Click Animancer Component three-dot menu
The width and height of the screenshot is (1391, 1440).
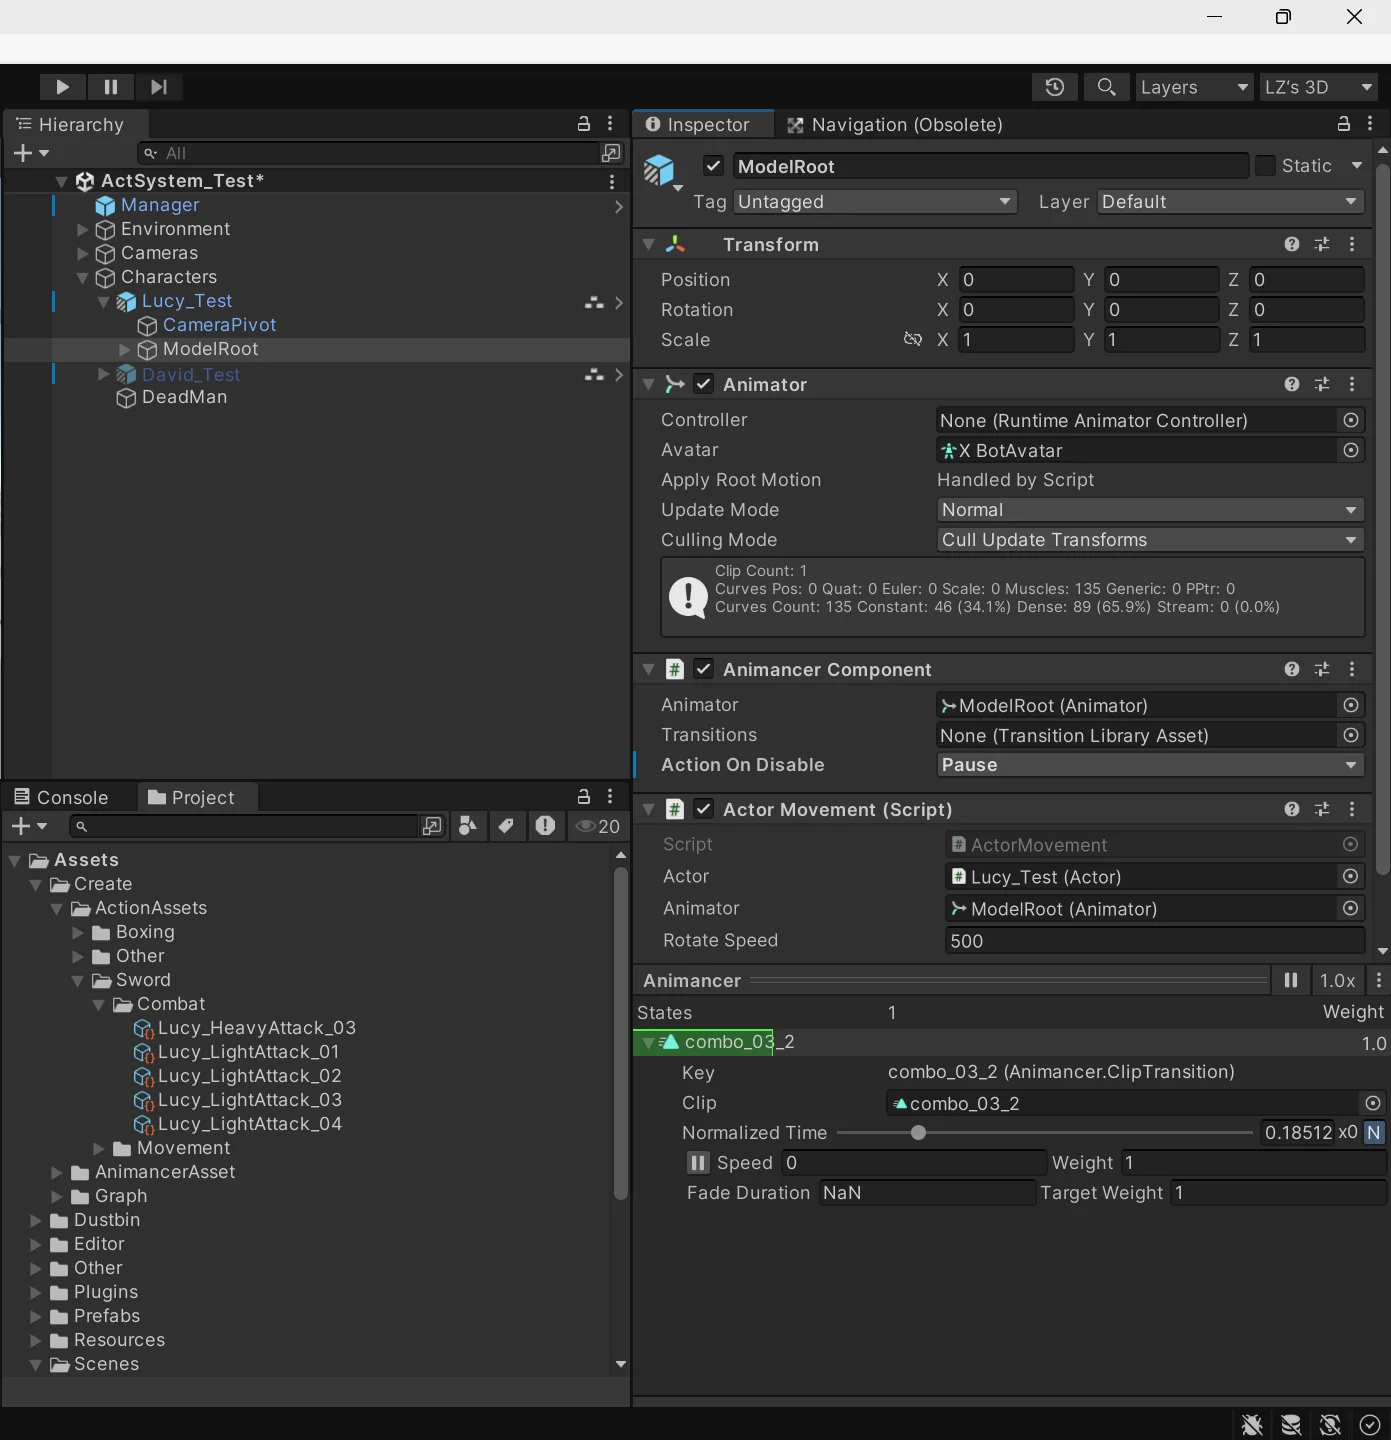pyautogui.click(x=1352, y=669)
